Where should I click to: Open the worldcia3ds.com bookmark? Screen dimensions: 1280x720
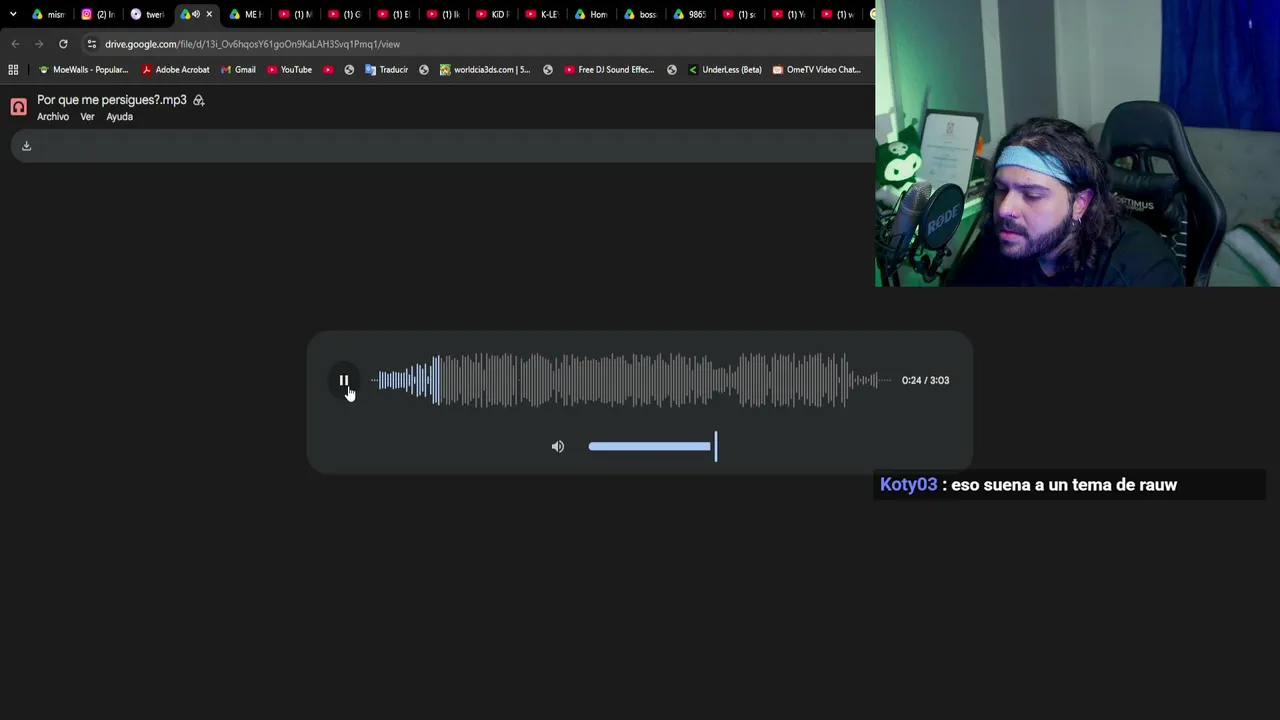coord(485,70)
